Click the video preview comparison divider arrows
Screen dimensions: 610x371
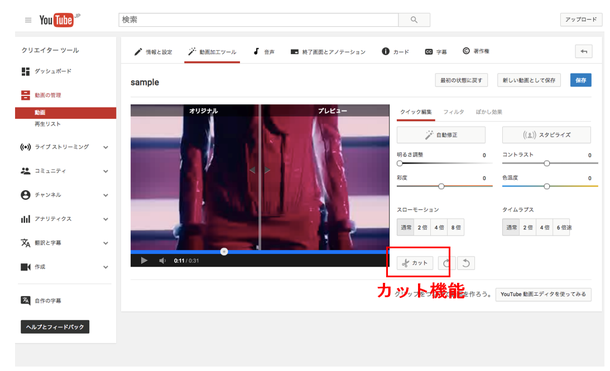pos(260,170)
